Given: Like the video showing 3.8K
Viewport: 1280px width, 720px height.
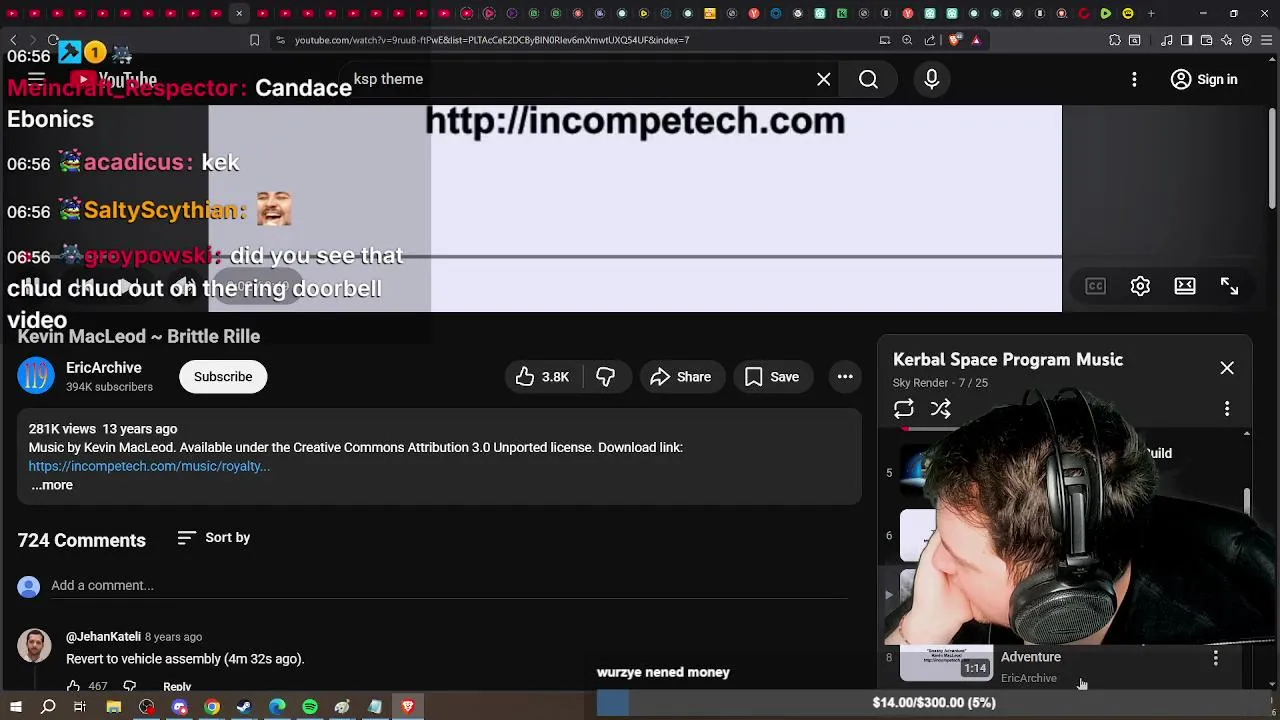Looking at the screenshot, I should (542, 377).
